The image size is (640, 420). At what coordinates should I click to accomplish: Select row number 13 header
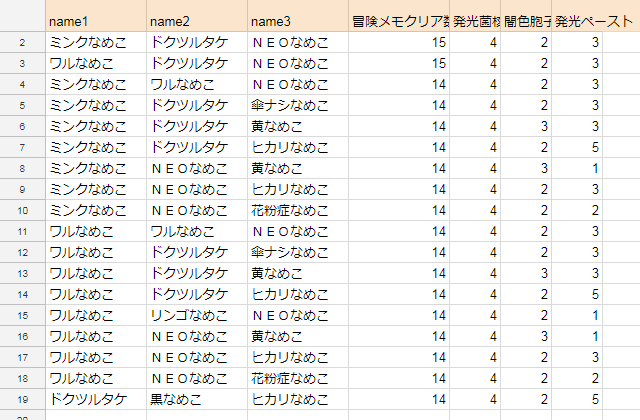(22, 273)
